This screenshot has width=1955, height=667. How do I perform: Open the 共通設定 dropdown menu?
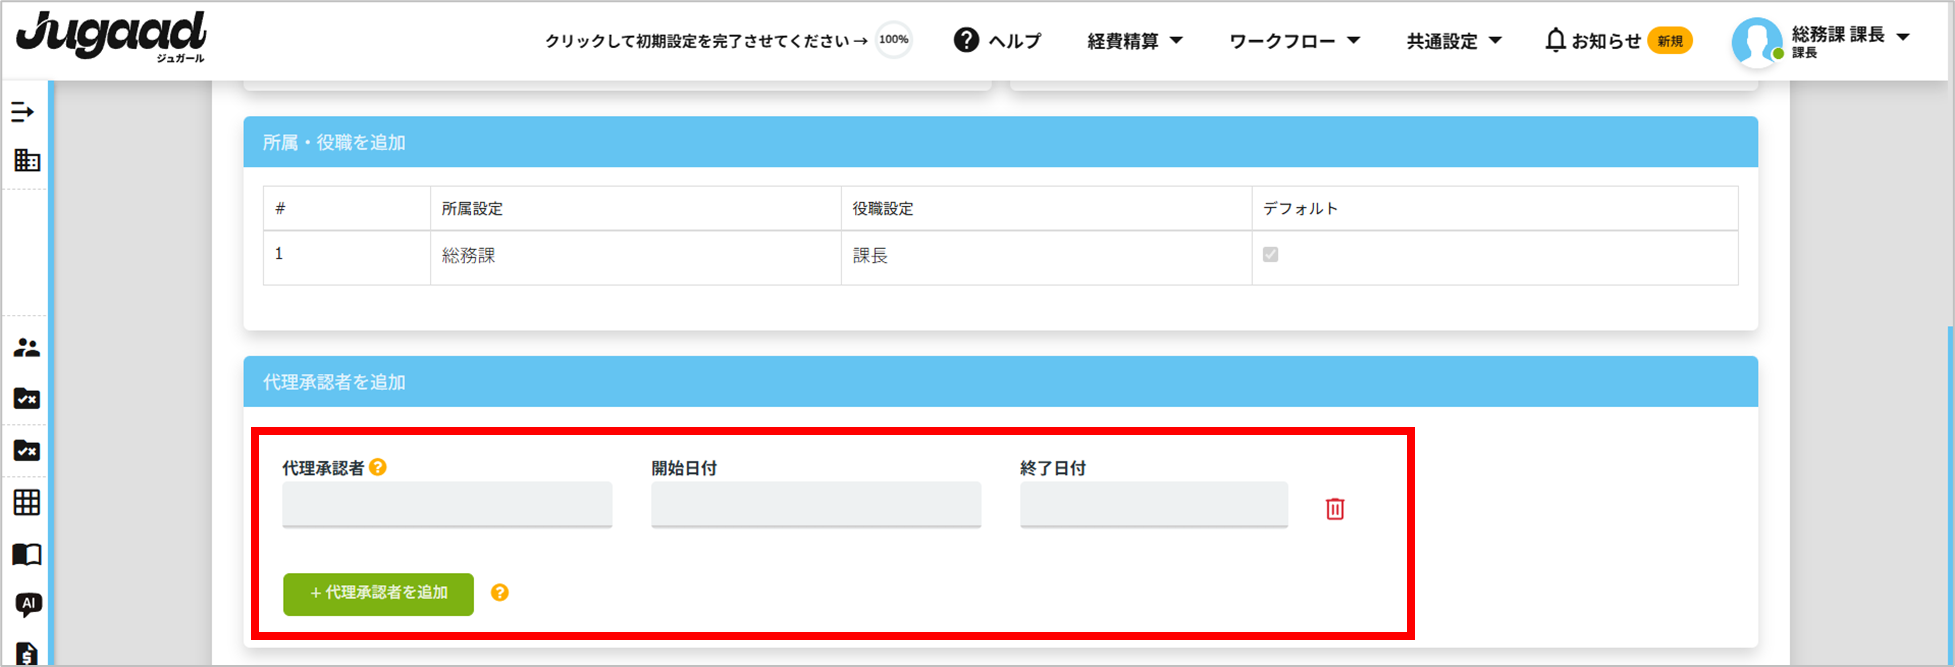point(1454,41)
